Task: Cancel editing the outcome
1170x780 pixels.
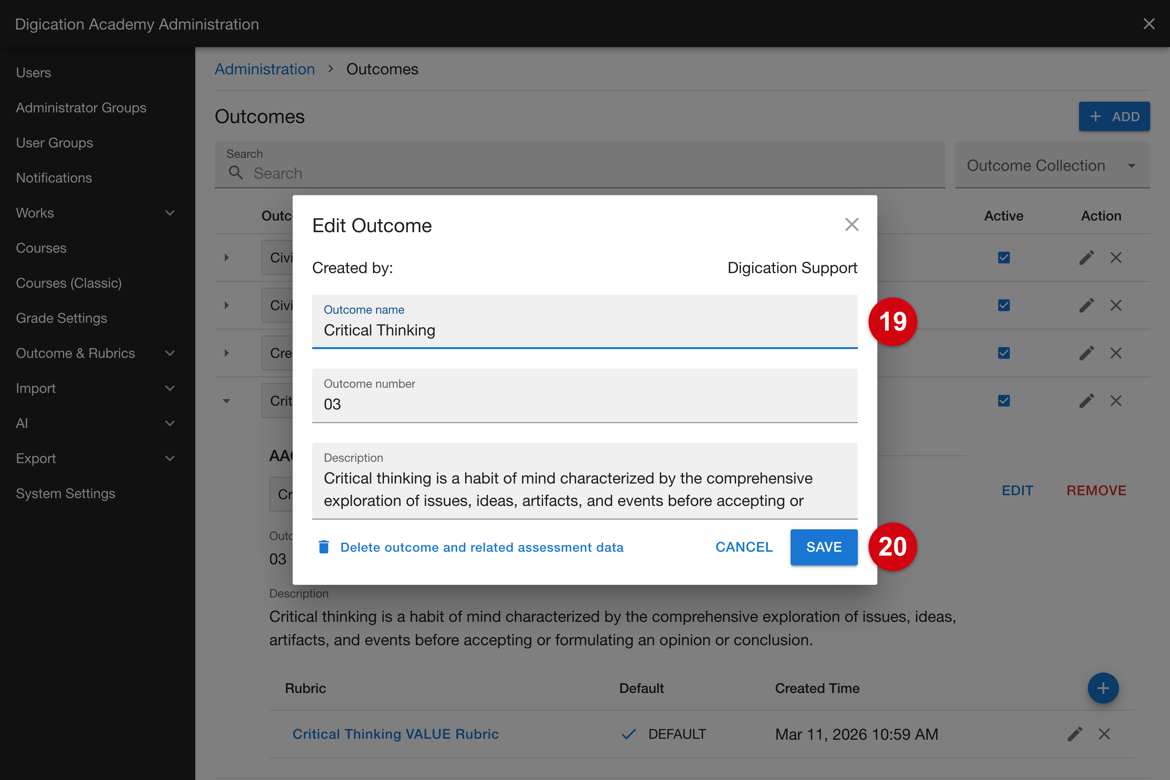Action: [x=744, y=547]
